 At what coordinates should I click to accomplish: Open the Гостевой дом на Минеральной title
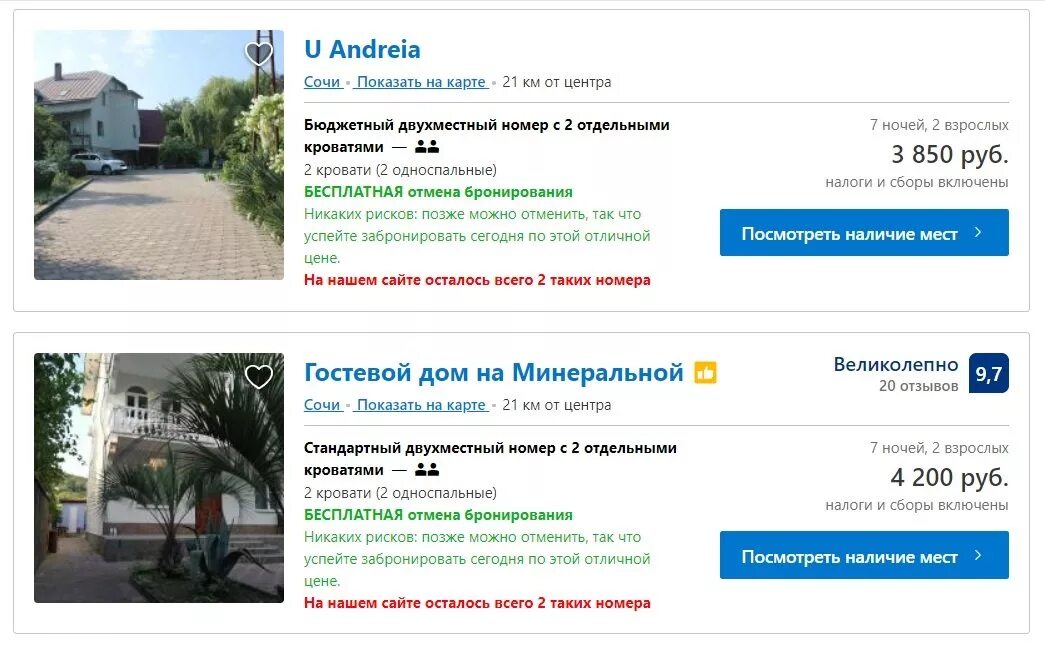(494, 372)
